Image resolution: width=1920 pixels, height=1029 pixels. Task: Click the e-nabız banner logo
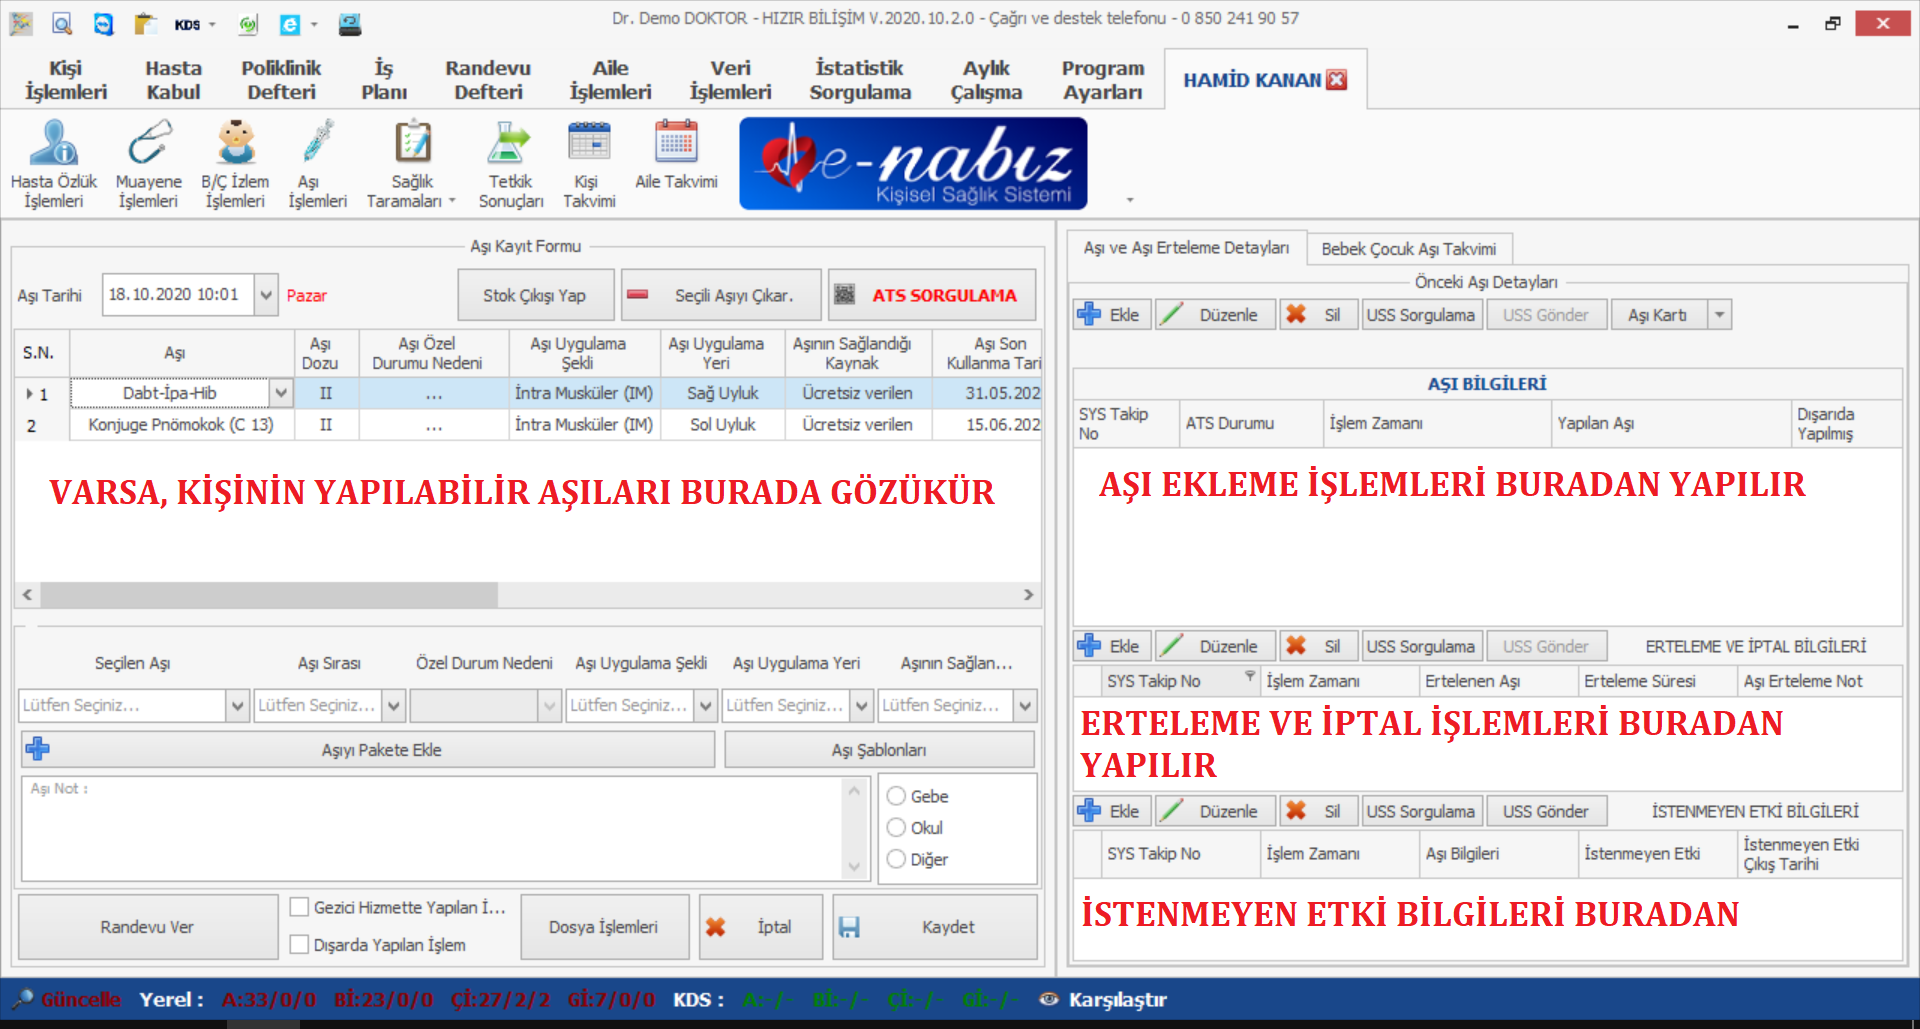click(913, 163)
